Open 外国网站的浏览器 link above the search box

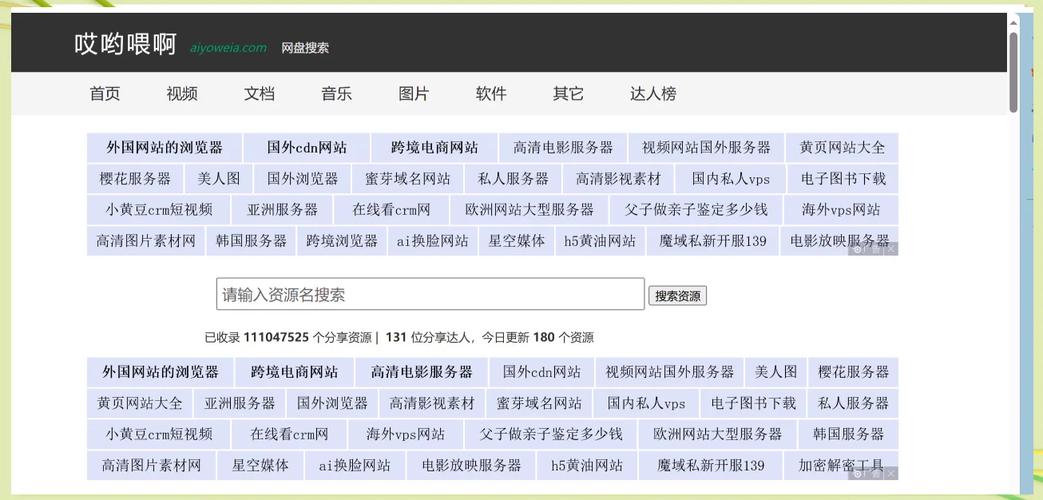pyautogui.click(x=164, y=148)
